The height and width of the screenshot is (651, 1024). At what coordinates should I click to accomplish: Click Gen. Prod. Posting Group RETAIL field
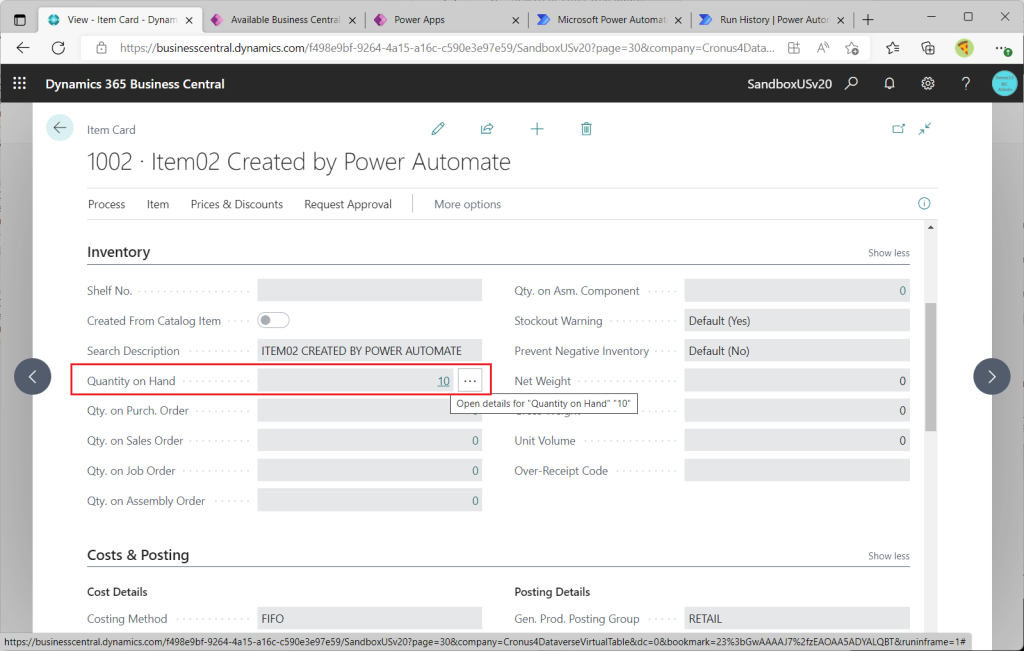tap(797, 618)
